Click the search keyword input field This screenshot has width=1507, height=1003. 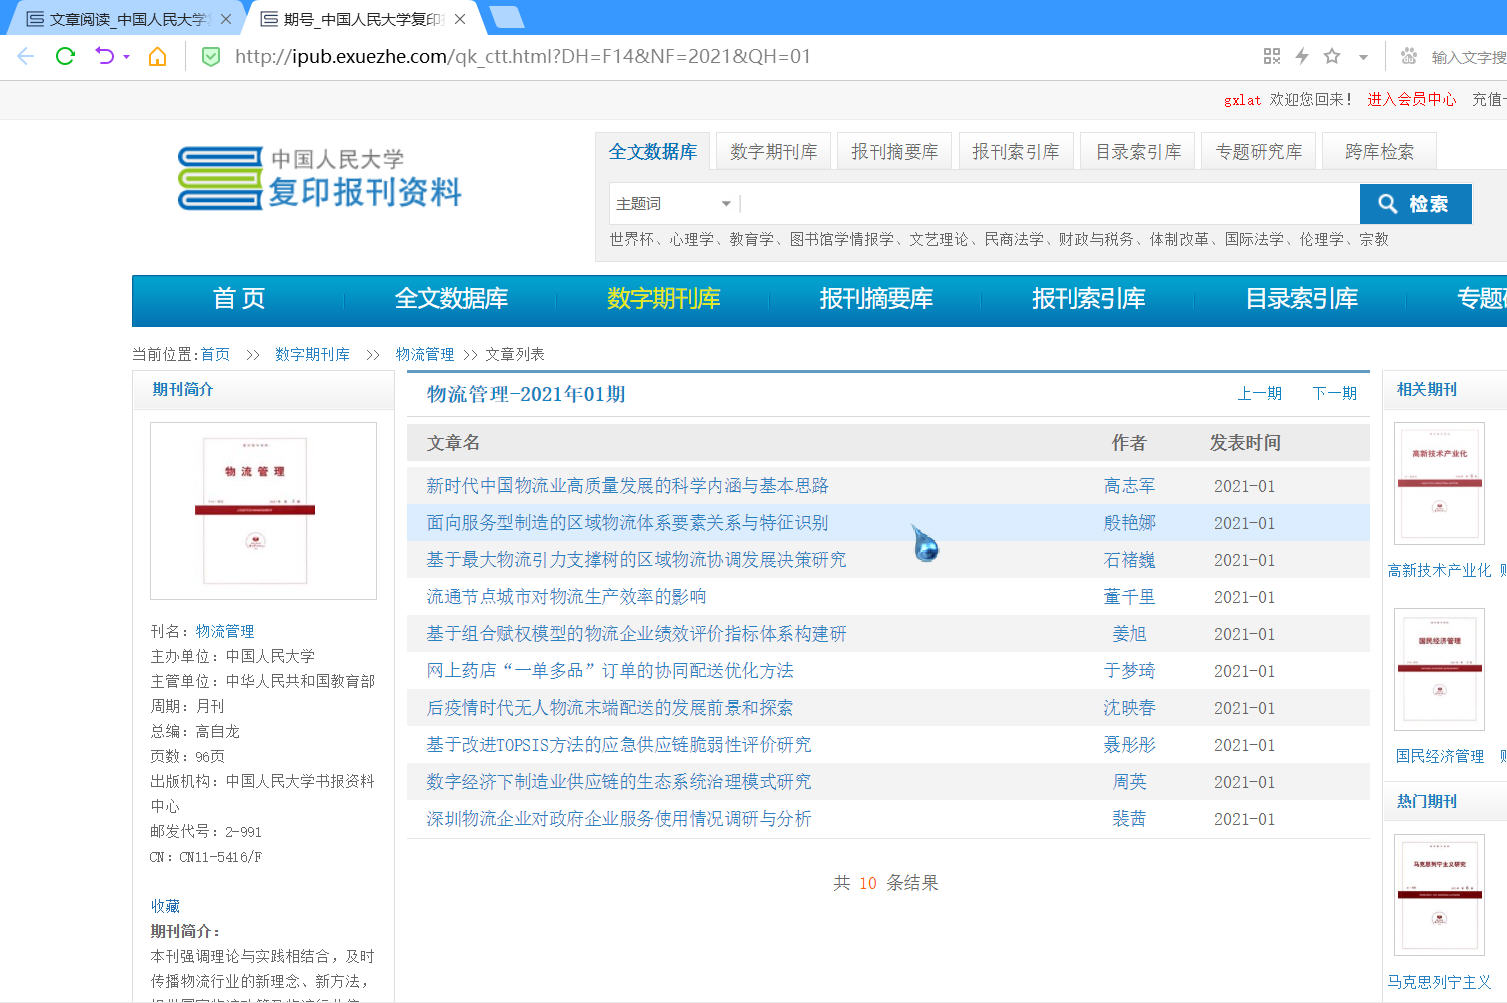1048,204
